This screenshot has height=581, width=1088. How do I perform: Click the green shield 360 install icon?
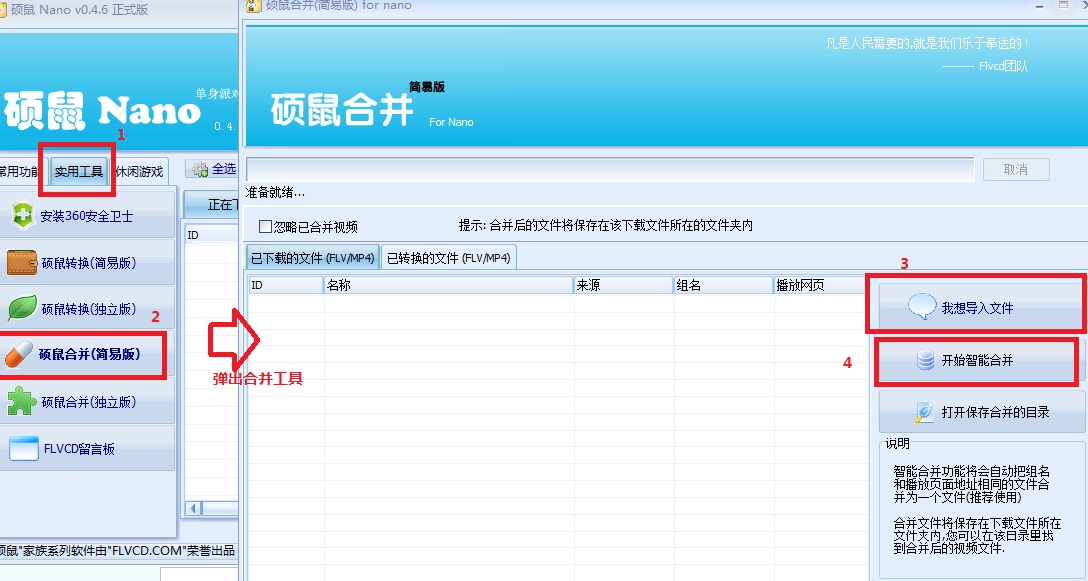point(22,216)
